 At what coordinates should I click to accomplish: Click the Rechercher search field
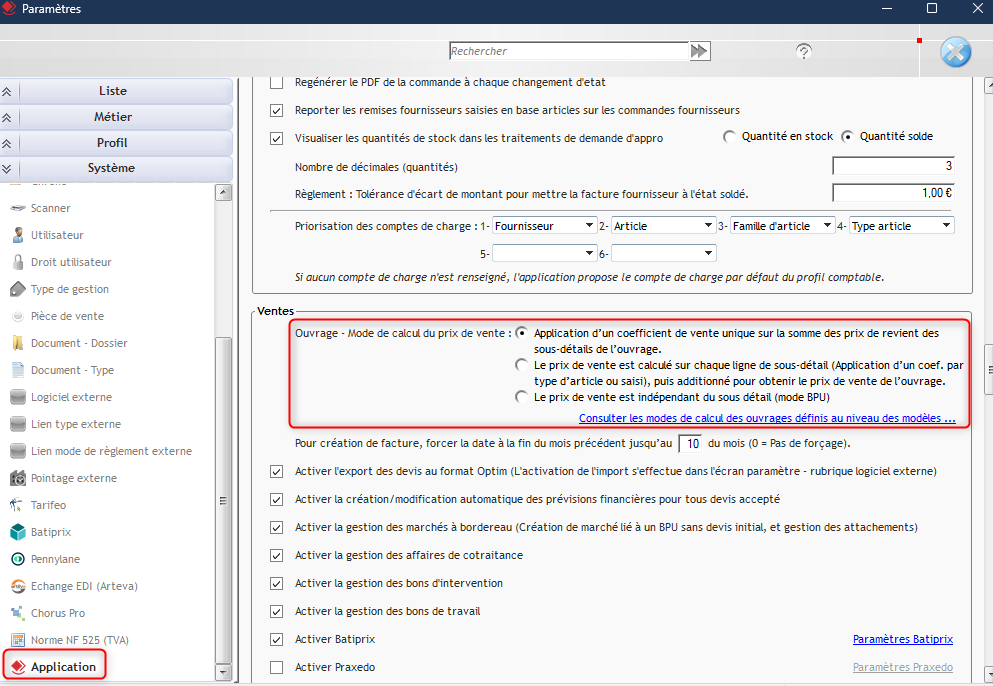(x=569, y=51)
